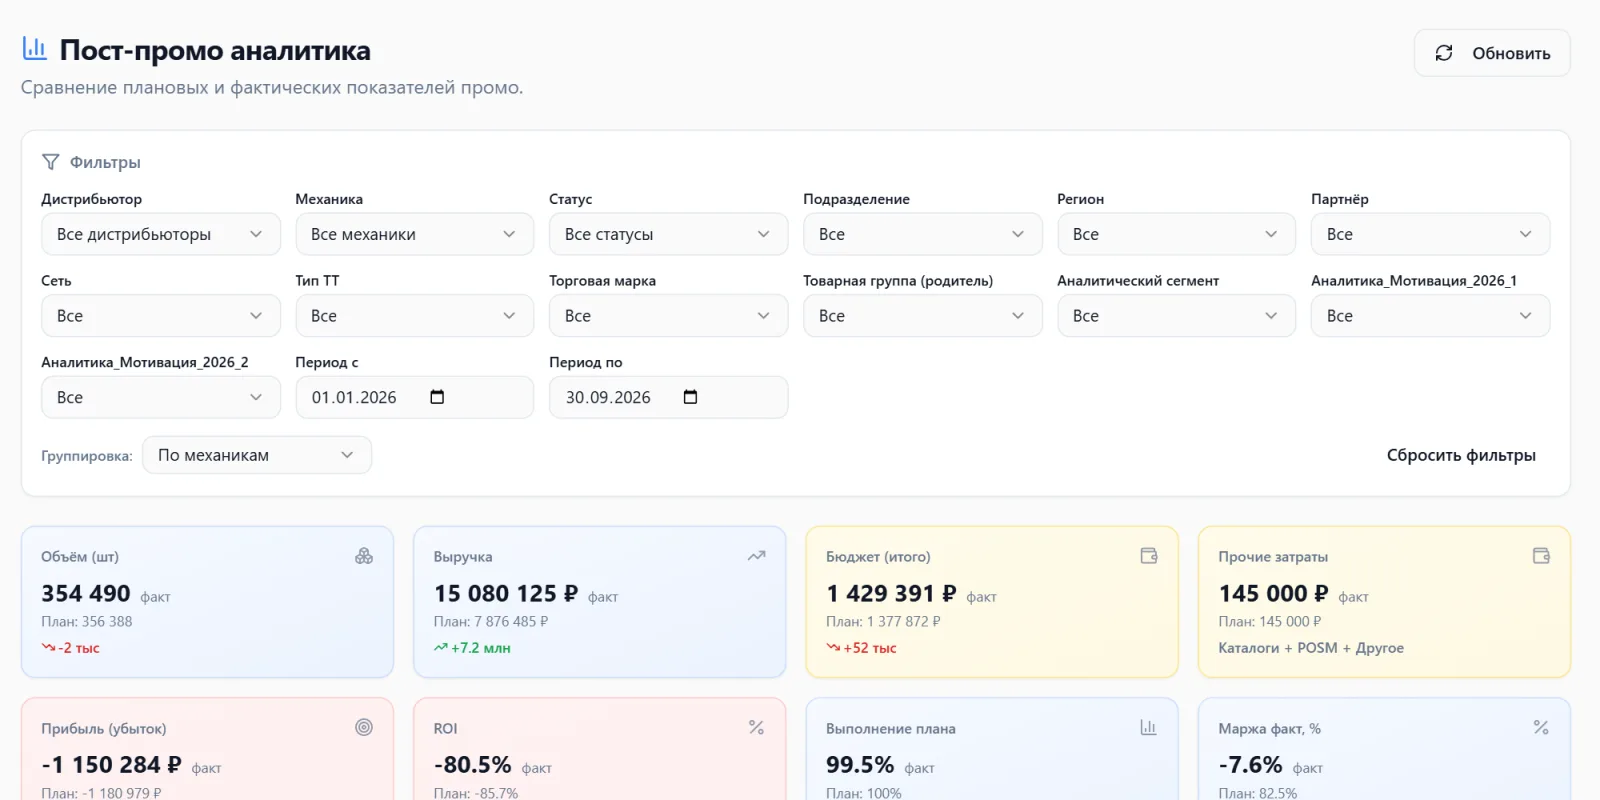This screenshot has height=800, width=1600.
Task: Expand the Аналитический сегмент dropdown
Action: pos(1176,316)
